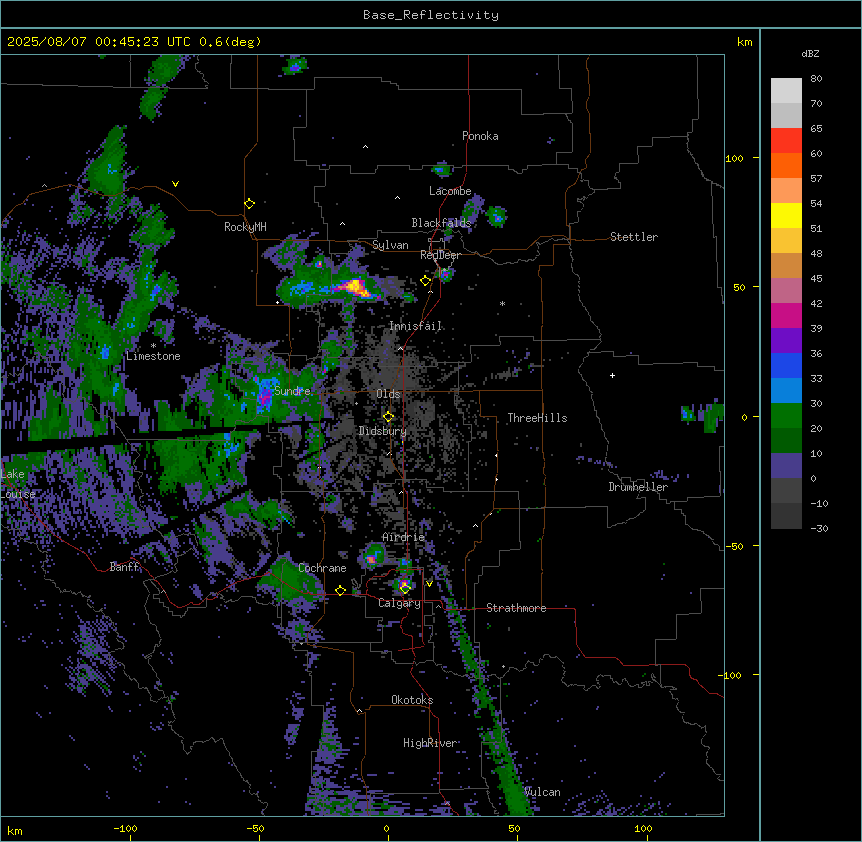Select the Ponoka city label
This screenshot has width=862, height=842.
click(x=480, y=136)
